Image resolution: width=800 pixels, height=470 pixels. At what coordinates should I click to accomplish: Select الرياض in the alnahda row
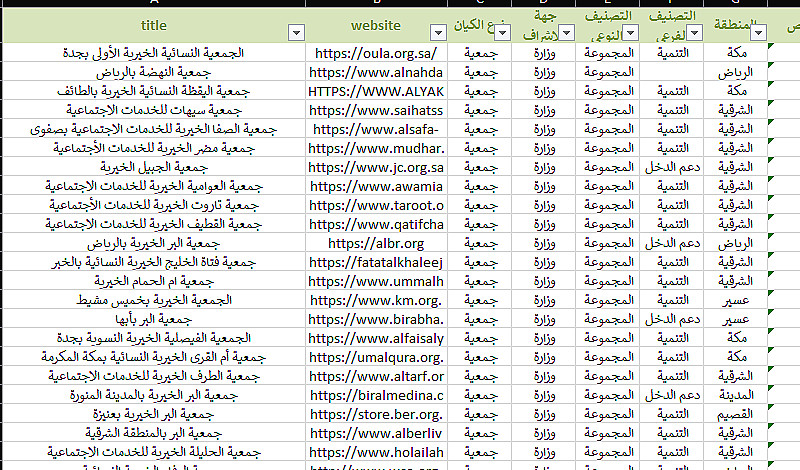pyautogui.click(x=736, y=72)
